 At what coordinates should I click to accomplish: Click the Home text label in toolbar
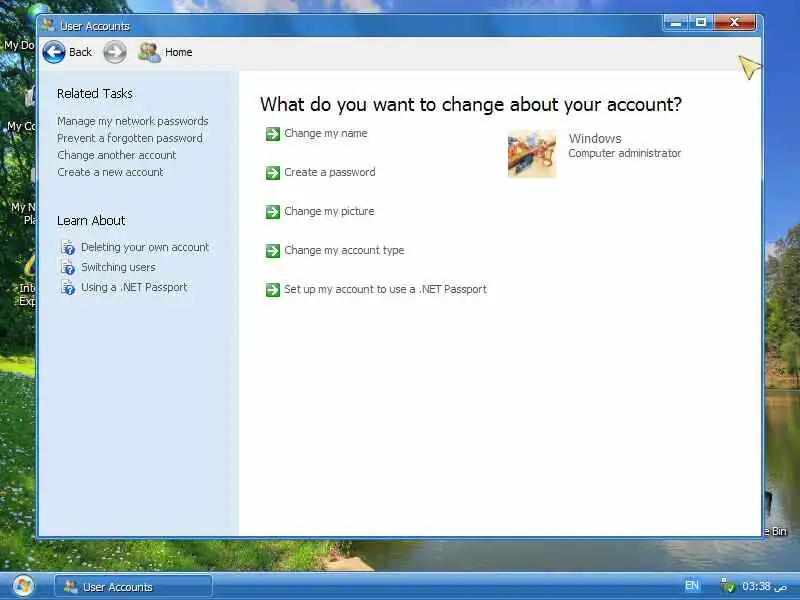pos(179,52)
